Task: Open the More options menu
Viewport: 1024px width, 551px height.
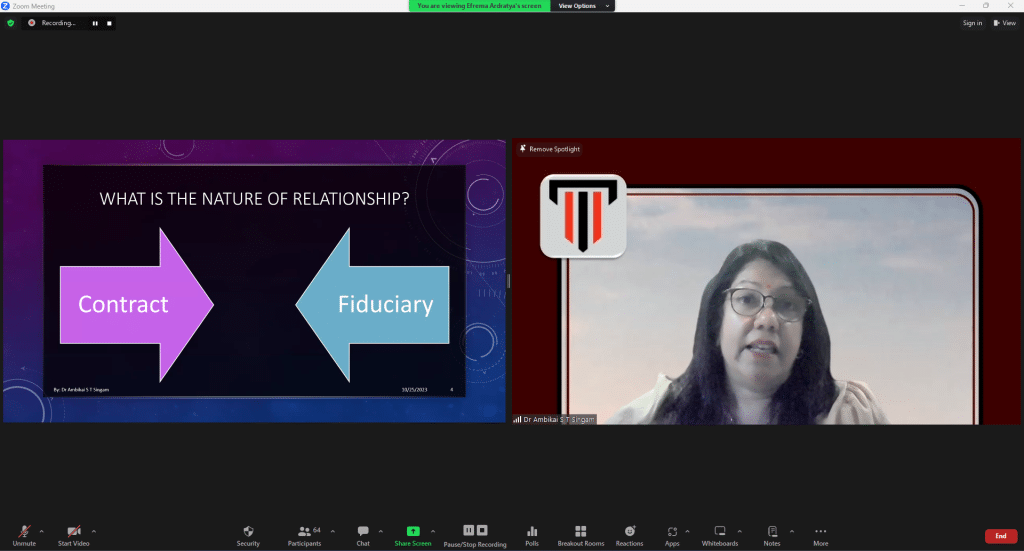Action: click(820, 532)
